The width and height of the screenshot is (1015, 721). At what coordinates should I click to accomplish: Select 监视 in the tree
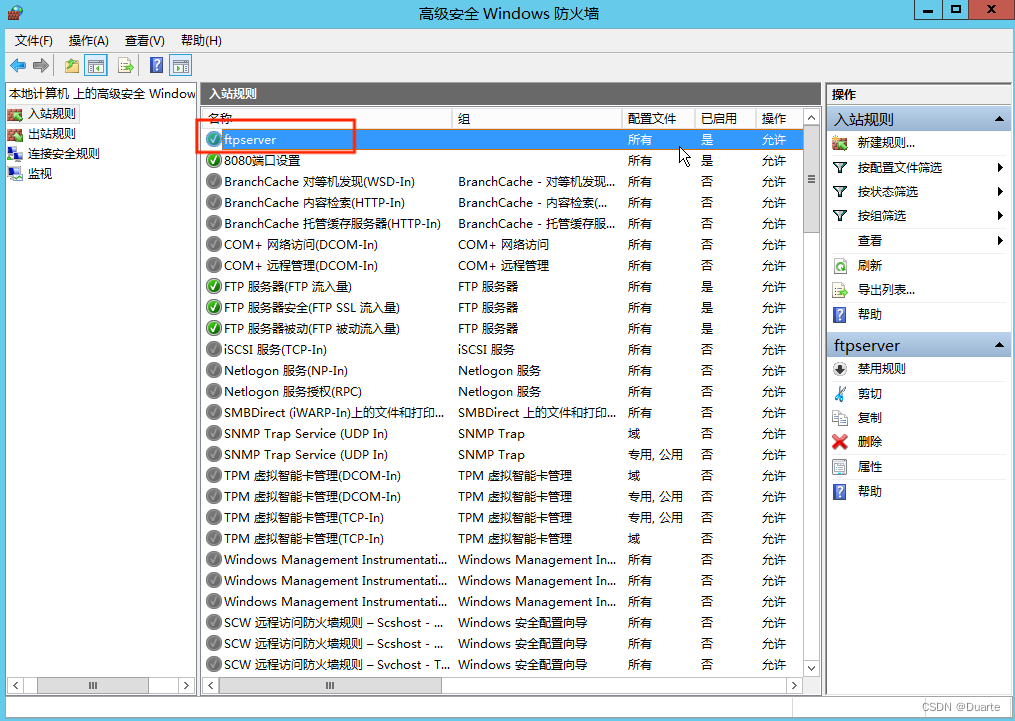(x=39, y=173)
